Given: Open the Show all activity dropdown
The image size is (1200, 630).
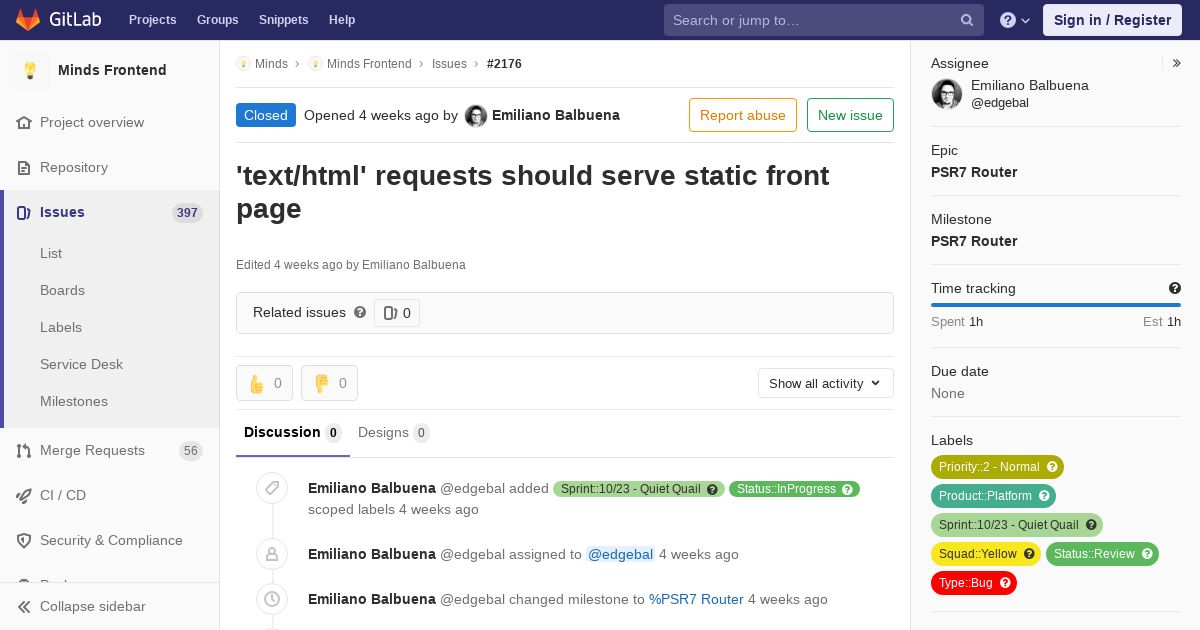Looking at the screenshot, I should (825, 383).
